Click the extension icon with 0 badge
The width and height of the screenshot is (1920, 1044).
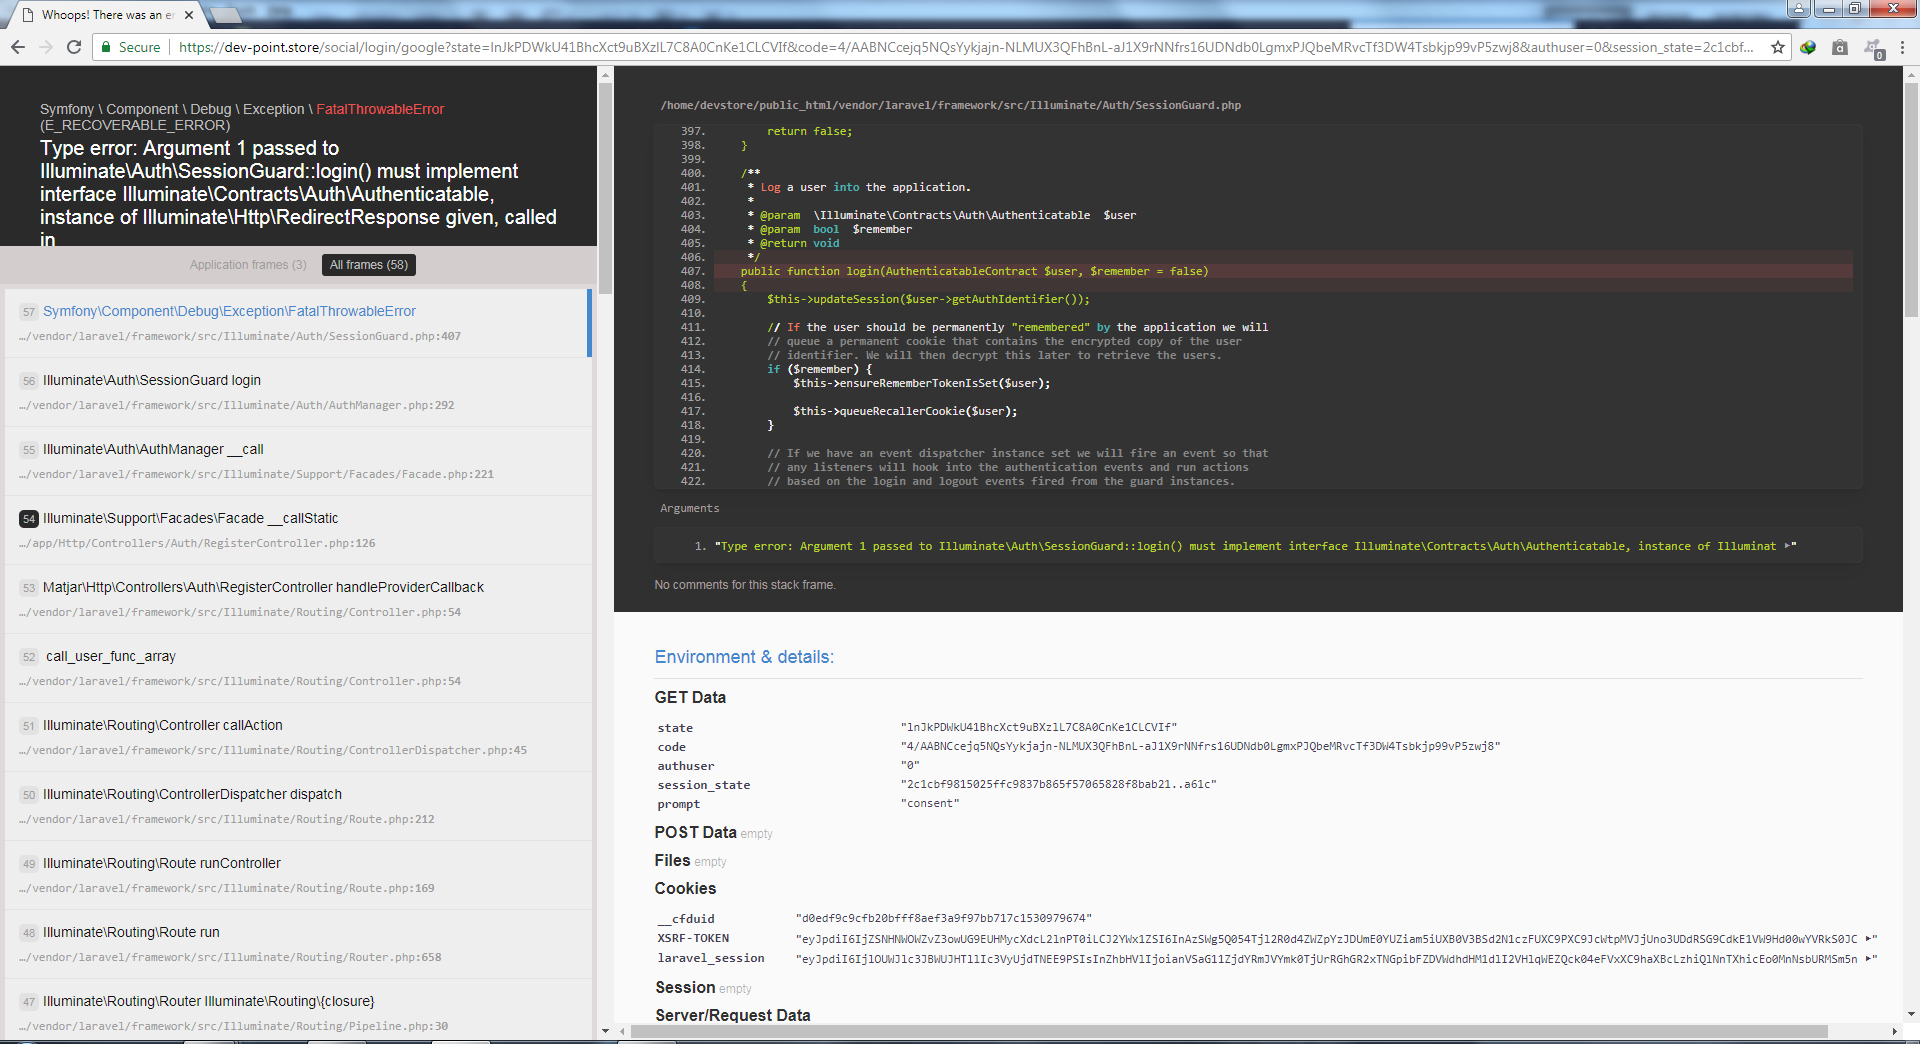1873,48
